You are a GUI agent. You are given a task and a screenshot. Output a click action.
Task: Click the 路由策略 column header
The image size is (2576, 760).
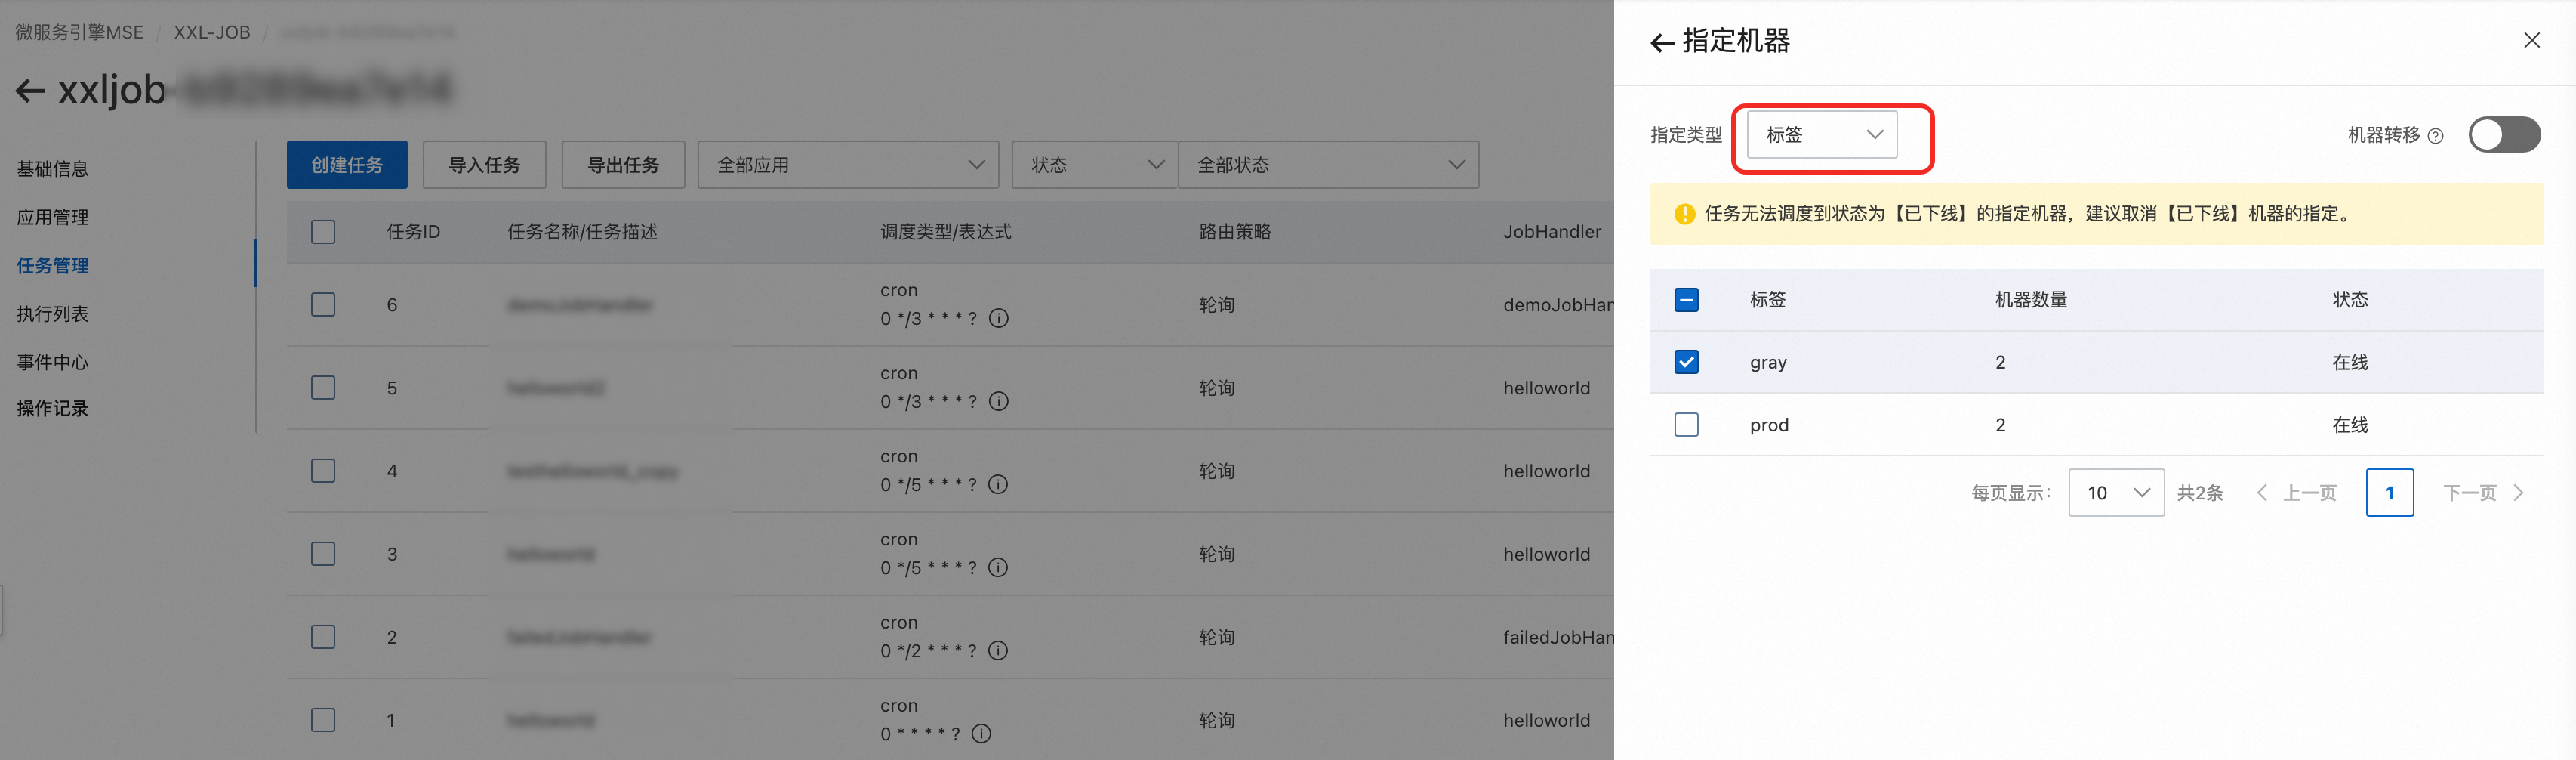pos(1235,232)
